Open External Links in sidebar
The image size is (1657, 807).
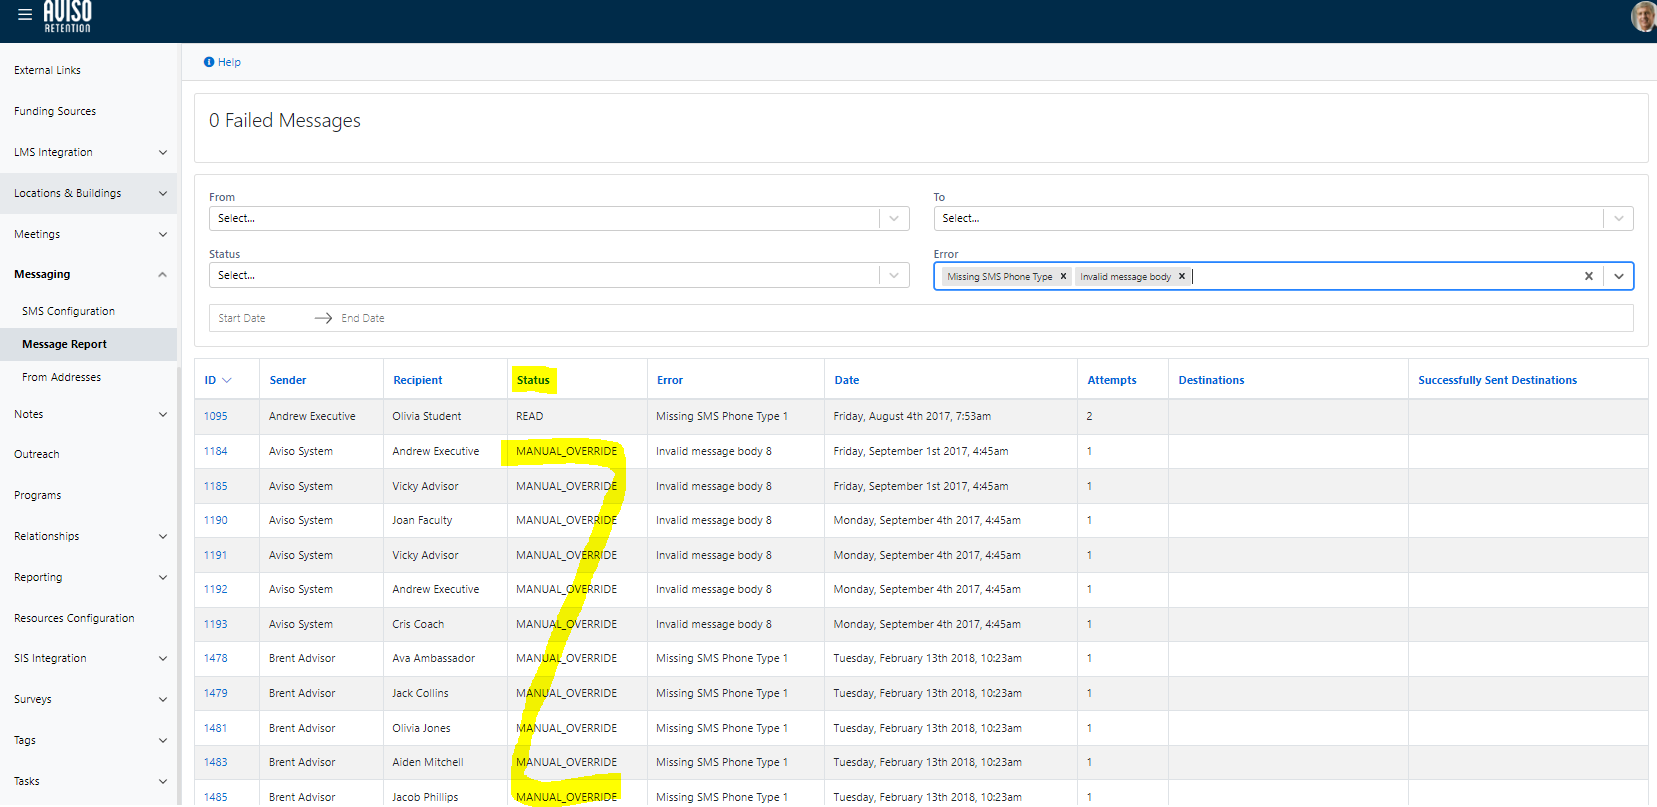tap(47, 70)
